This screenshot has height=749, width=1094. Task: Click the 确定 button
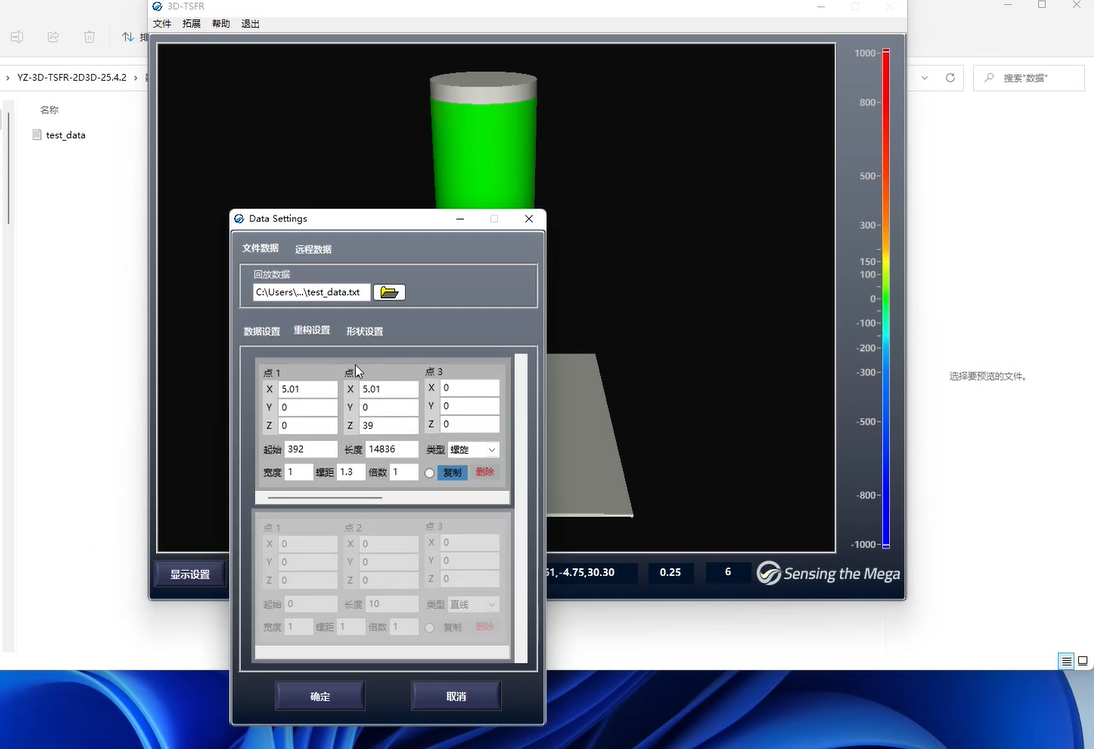click(320, 696)
